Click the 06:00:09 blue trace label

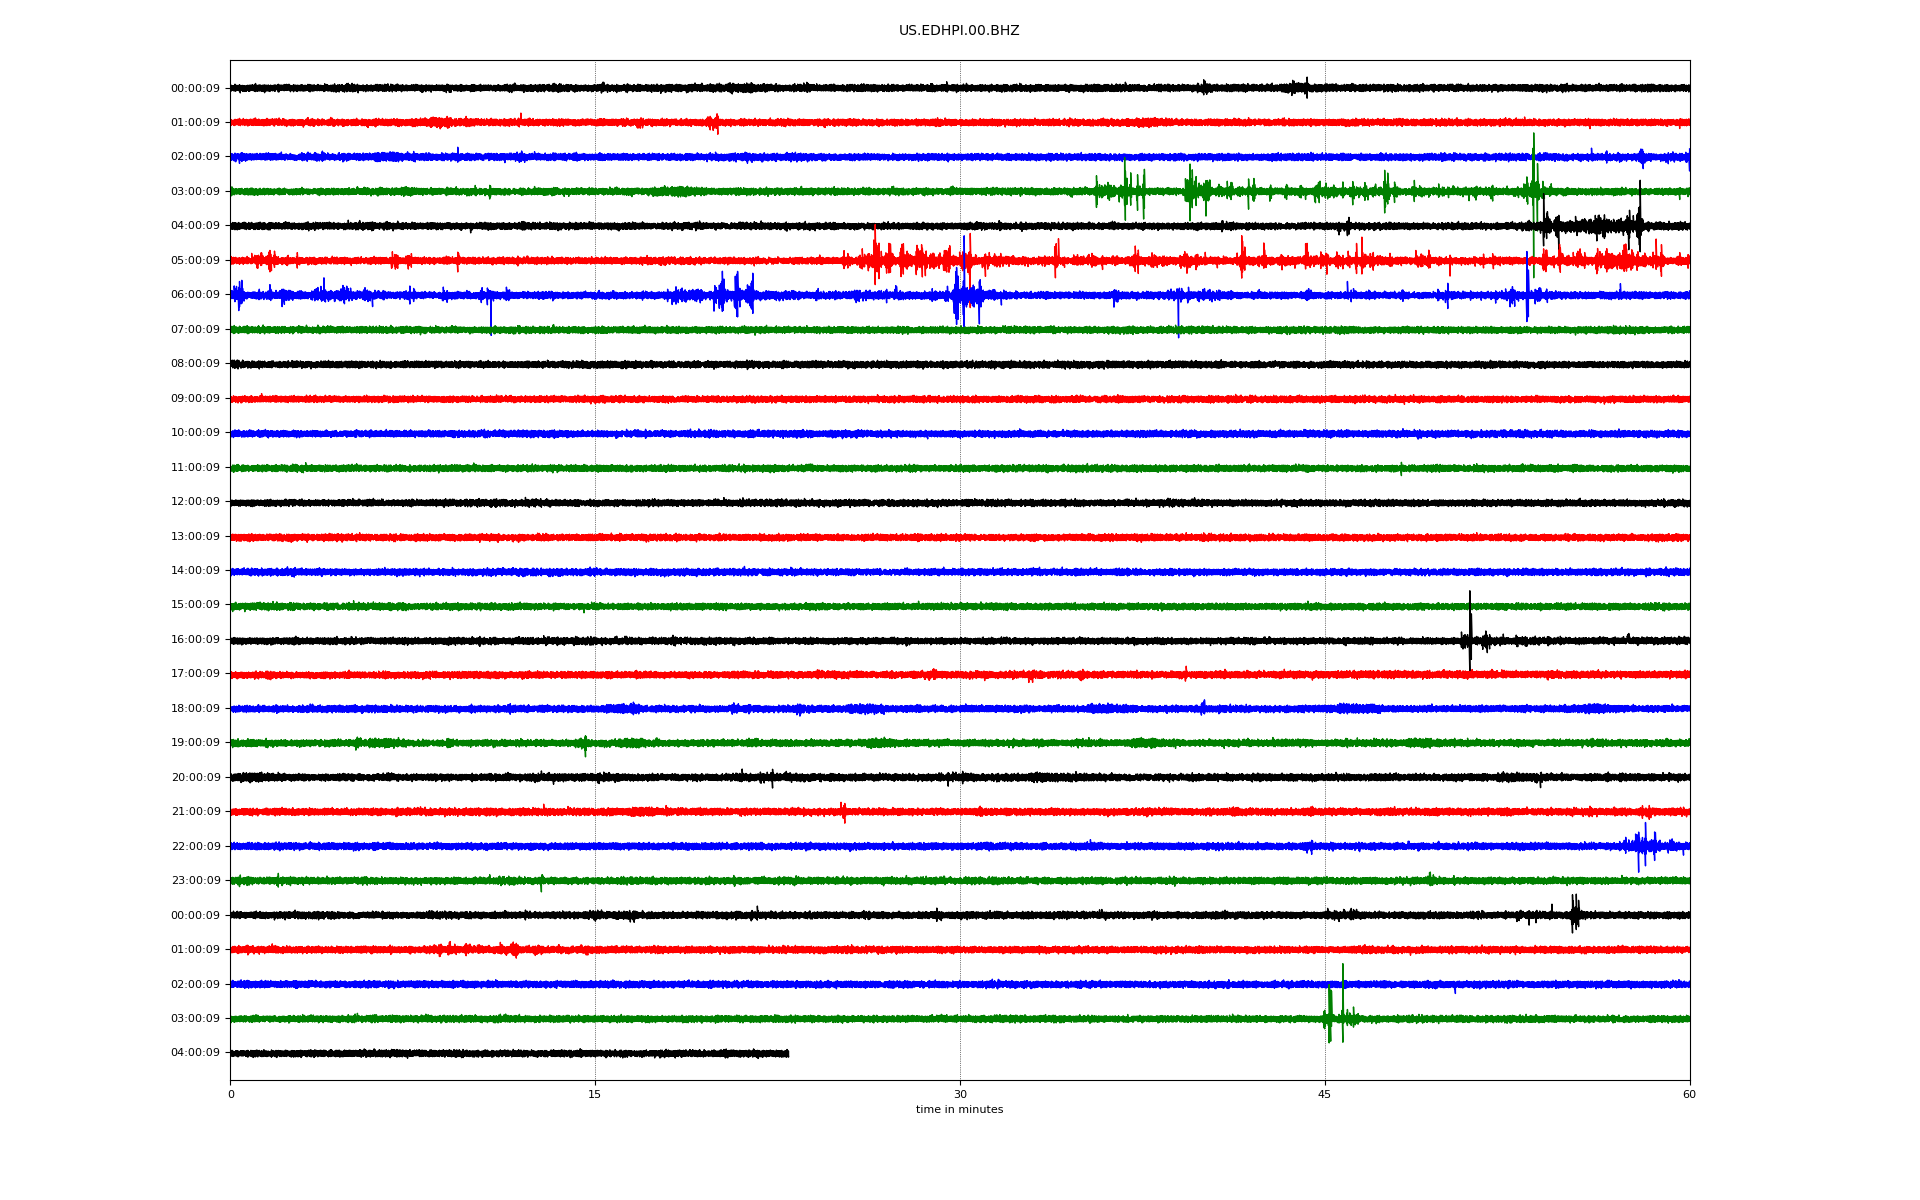(195, 295)
